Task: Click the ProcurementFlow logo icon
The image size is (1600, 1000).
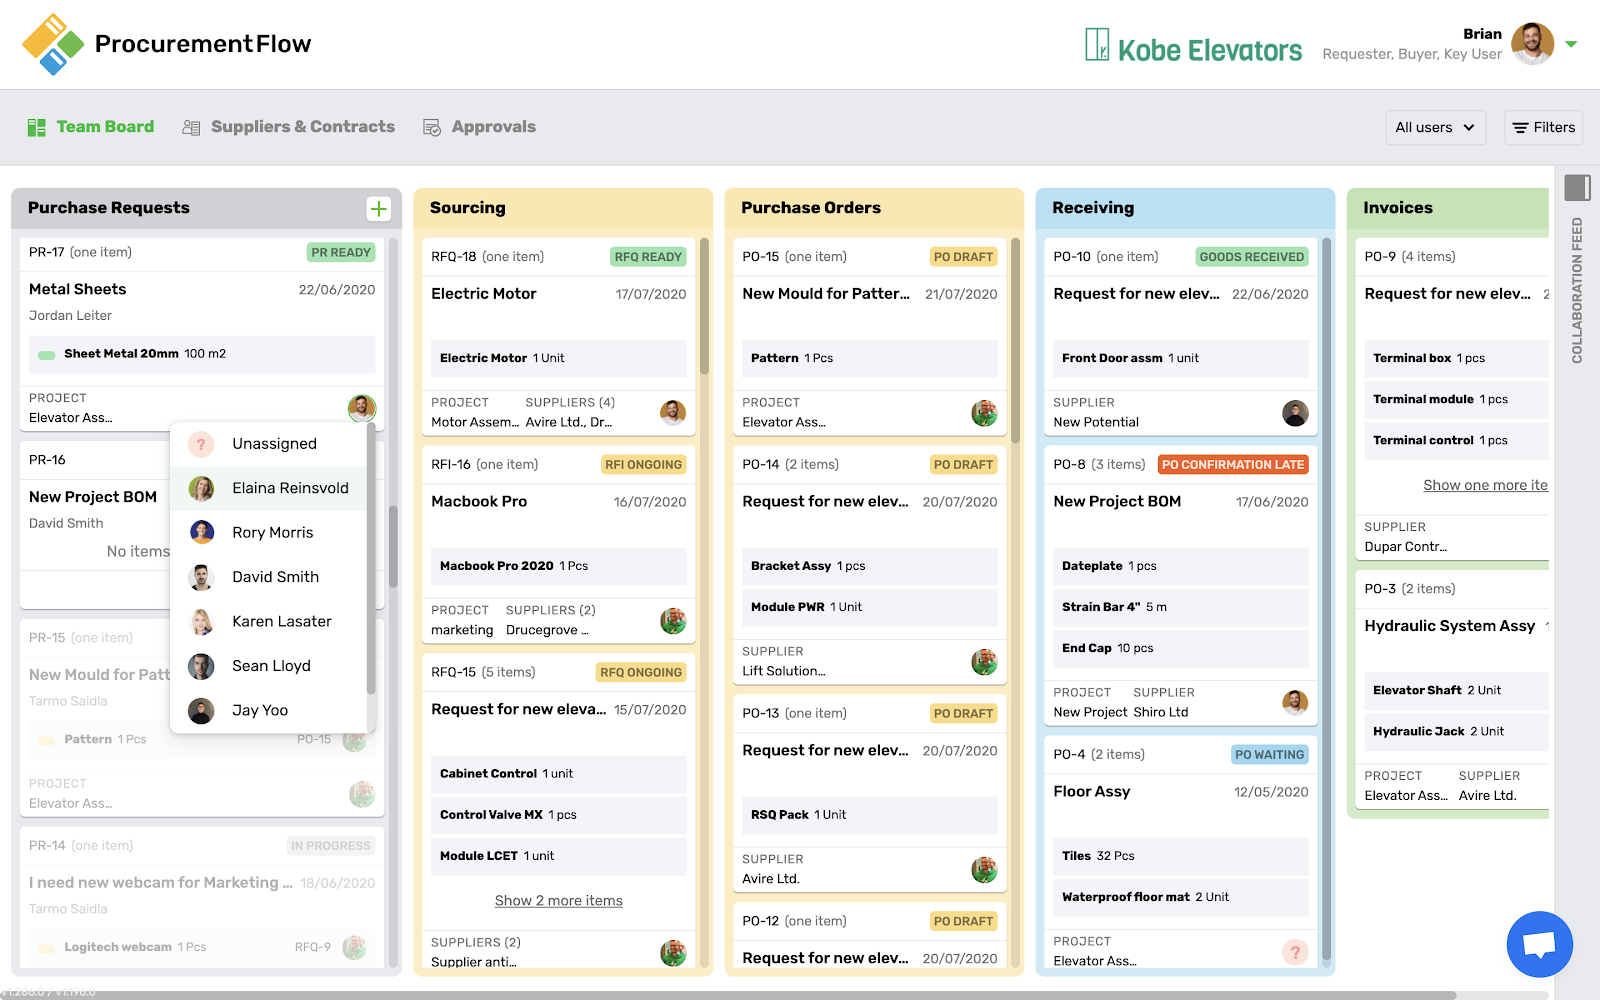Action: pyautogui.click(x=53, y=44)
